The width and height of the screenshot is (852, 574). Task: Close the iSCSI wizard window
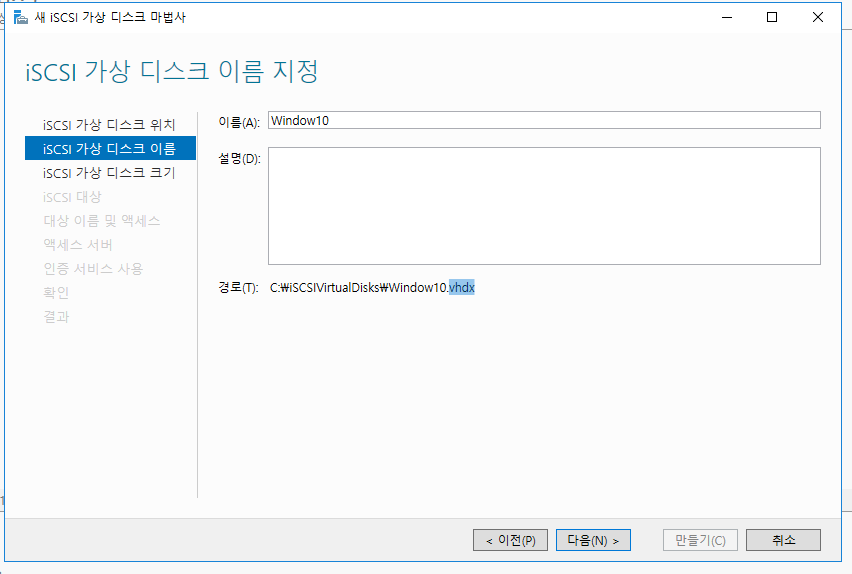[817, 17]
